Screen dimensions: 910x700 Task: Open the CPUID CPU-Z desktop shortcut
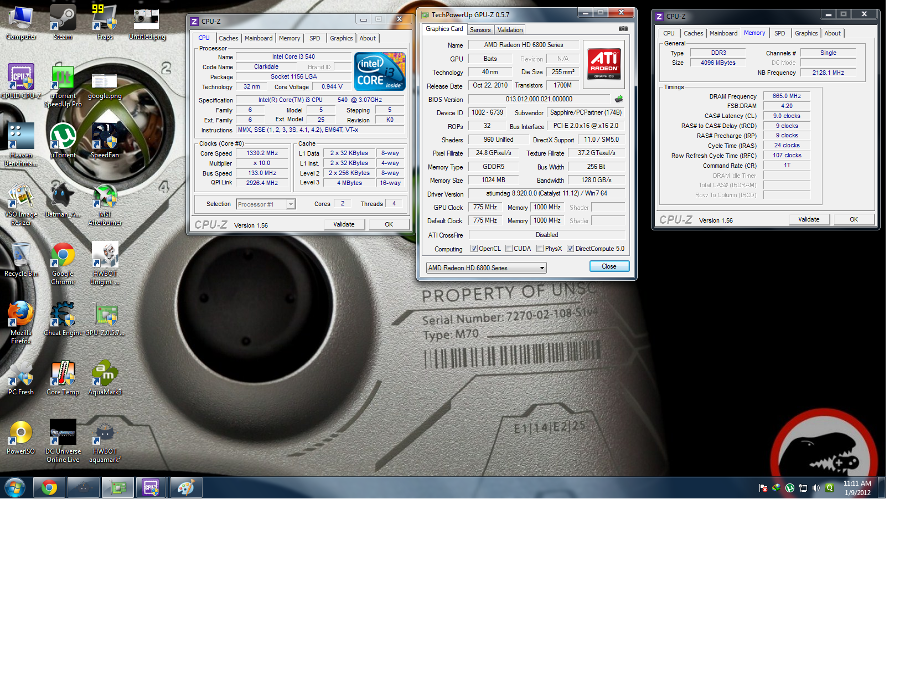point(21,82)
